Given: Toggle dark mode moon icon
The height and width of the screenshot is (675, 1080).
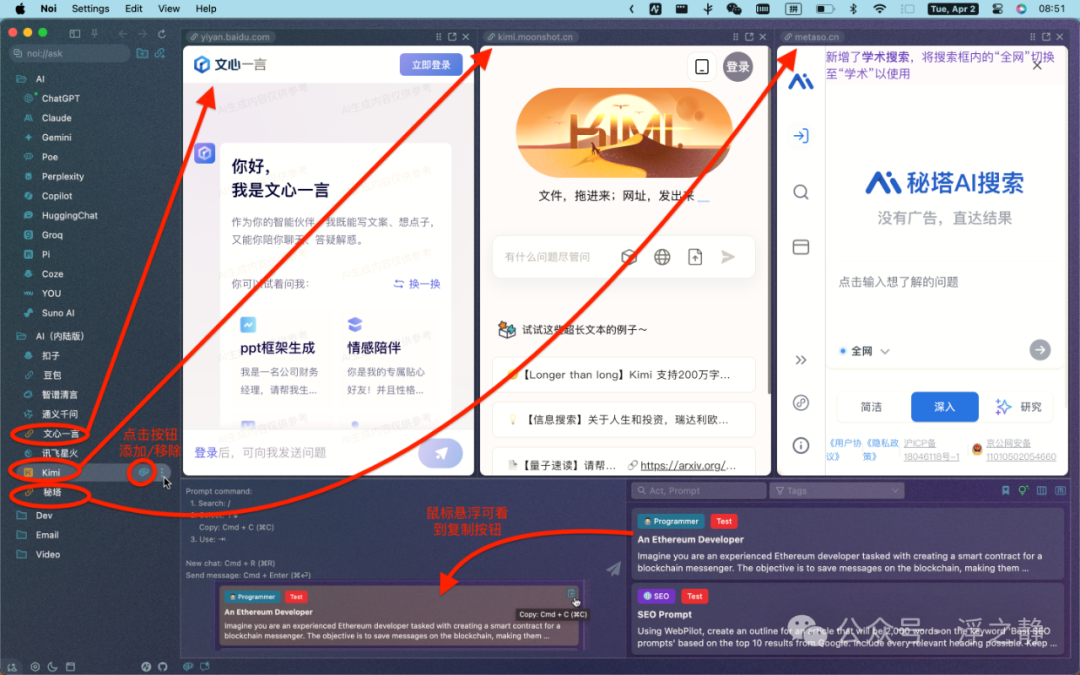Looking at the screenshot, I should coord(52,667).
